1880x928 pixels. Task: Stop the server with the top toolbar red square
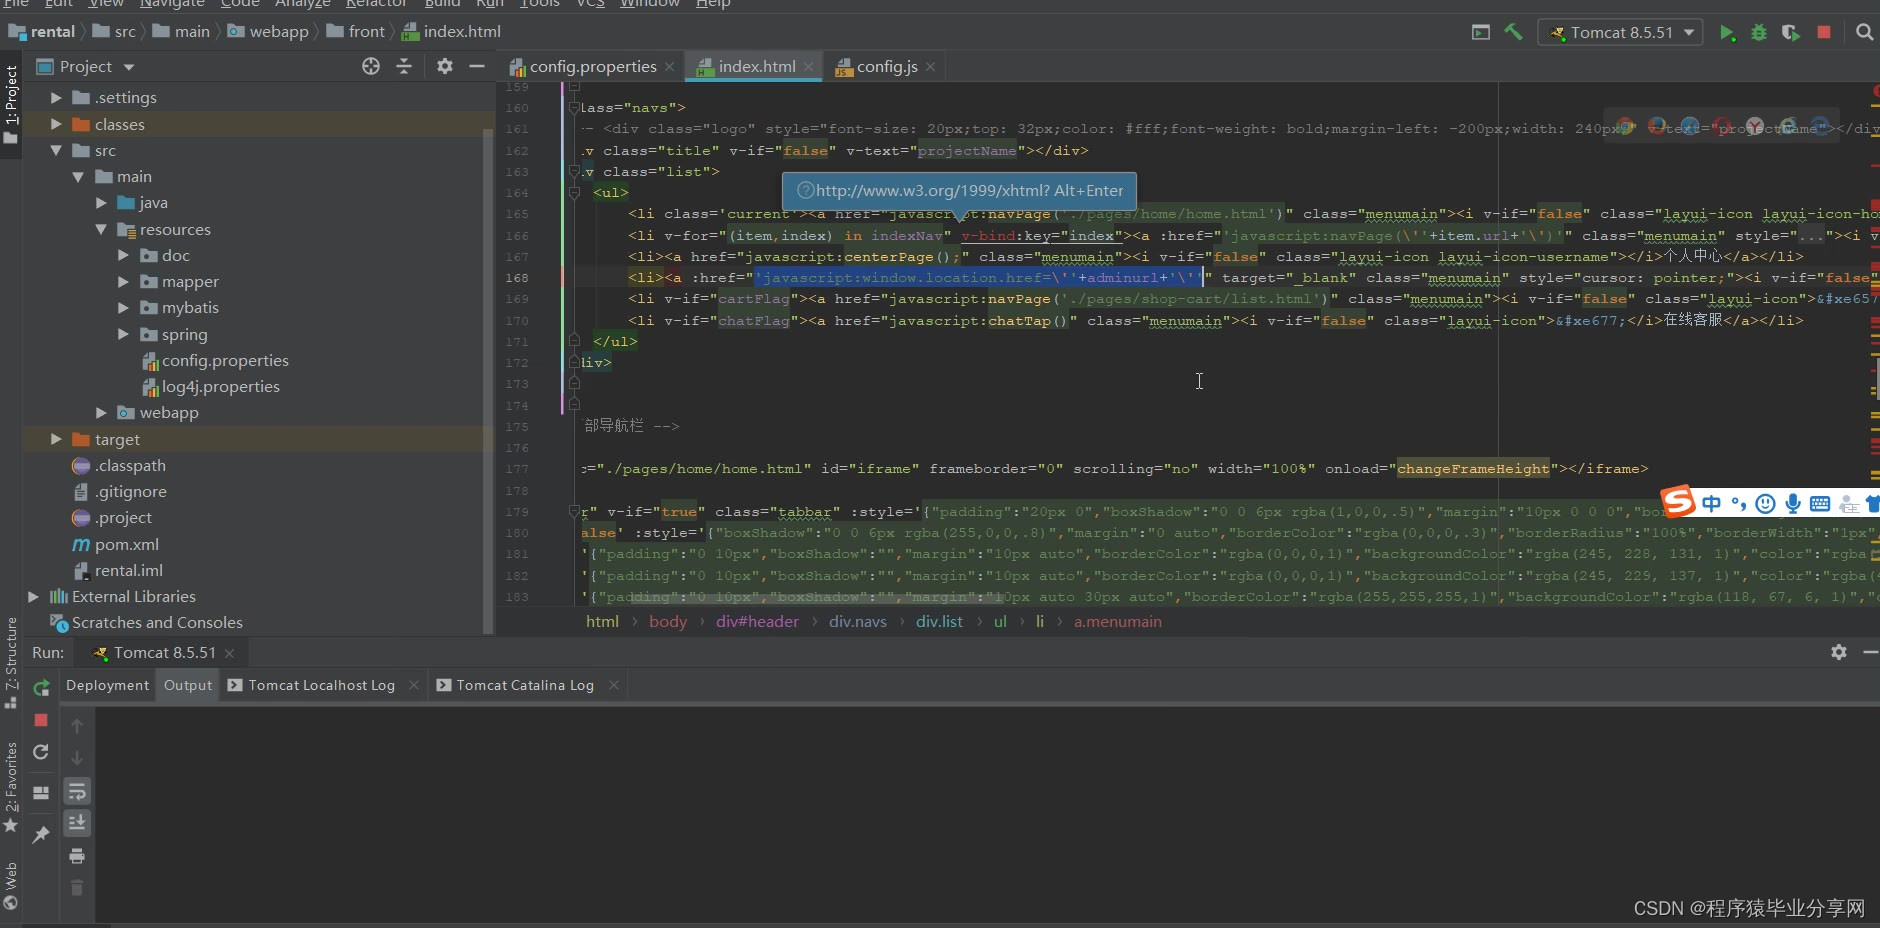[1824, 32]
